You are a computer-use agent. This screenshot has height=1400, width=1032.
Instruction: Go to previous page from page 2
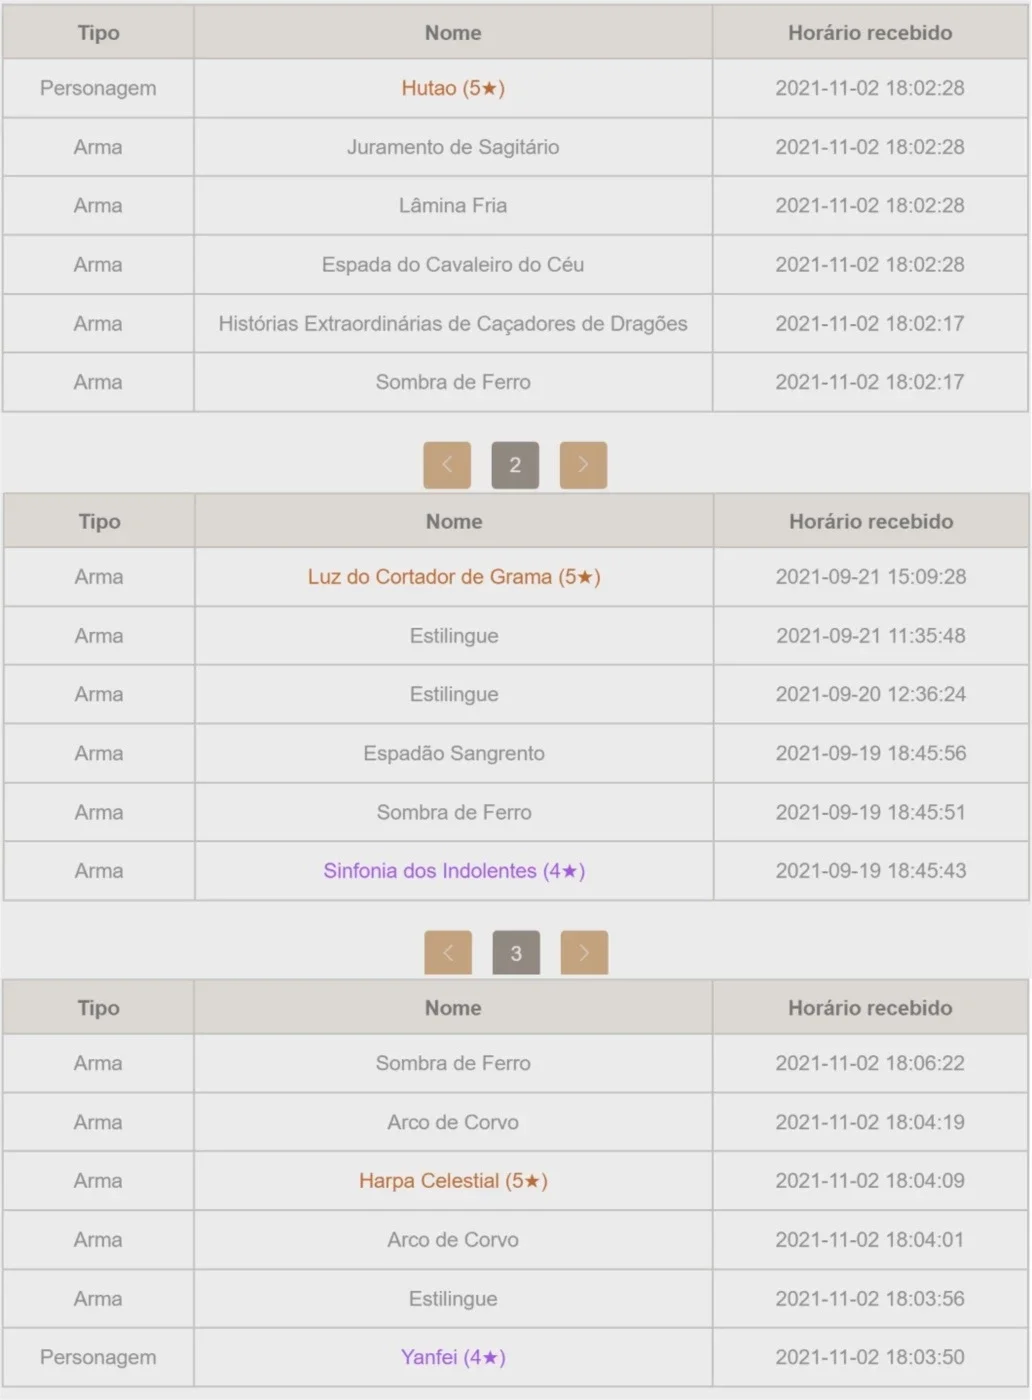click(447, 465)
